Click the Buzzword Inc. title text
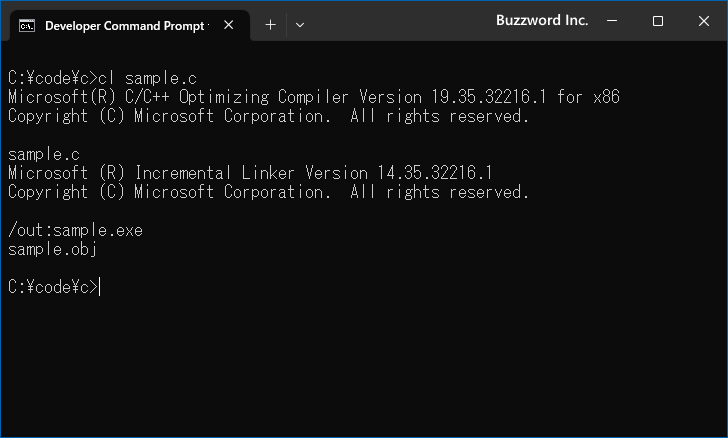The height and width of the screenshot is (438, 728). [x=542, y=20]
